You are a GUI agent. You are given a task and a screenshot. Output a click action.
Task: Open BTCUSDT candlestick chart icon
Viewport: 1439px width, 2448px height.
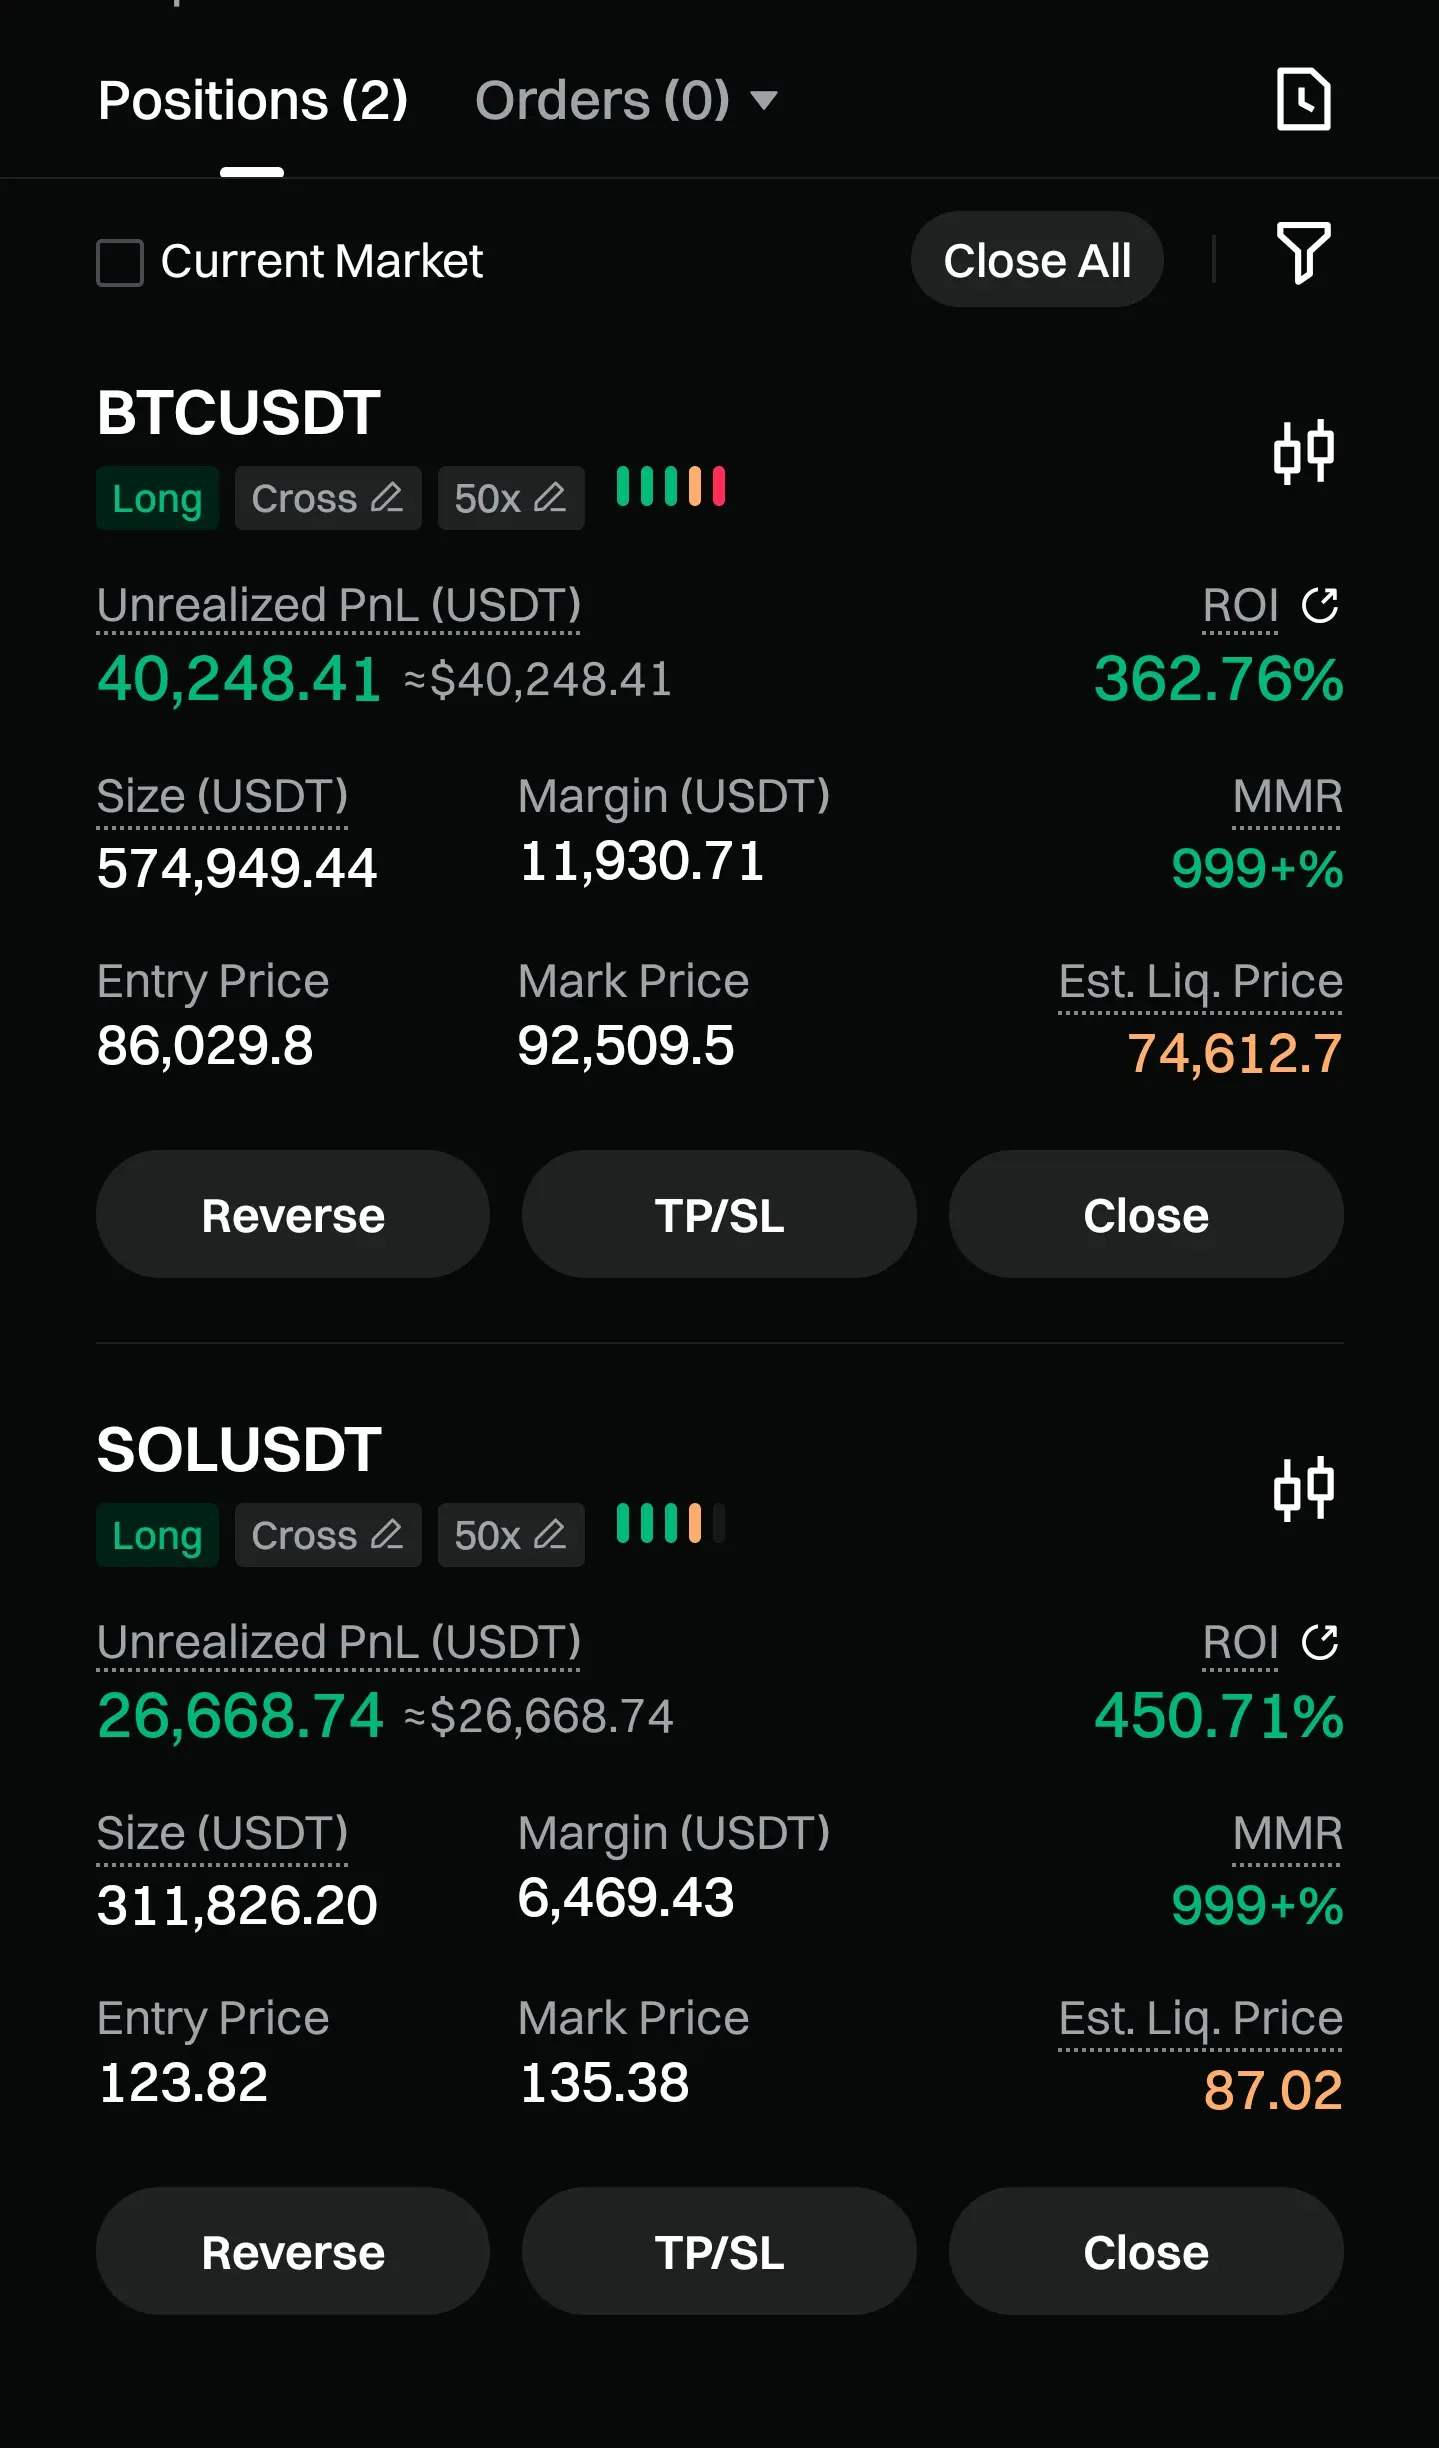(1304, 452)
